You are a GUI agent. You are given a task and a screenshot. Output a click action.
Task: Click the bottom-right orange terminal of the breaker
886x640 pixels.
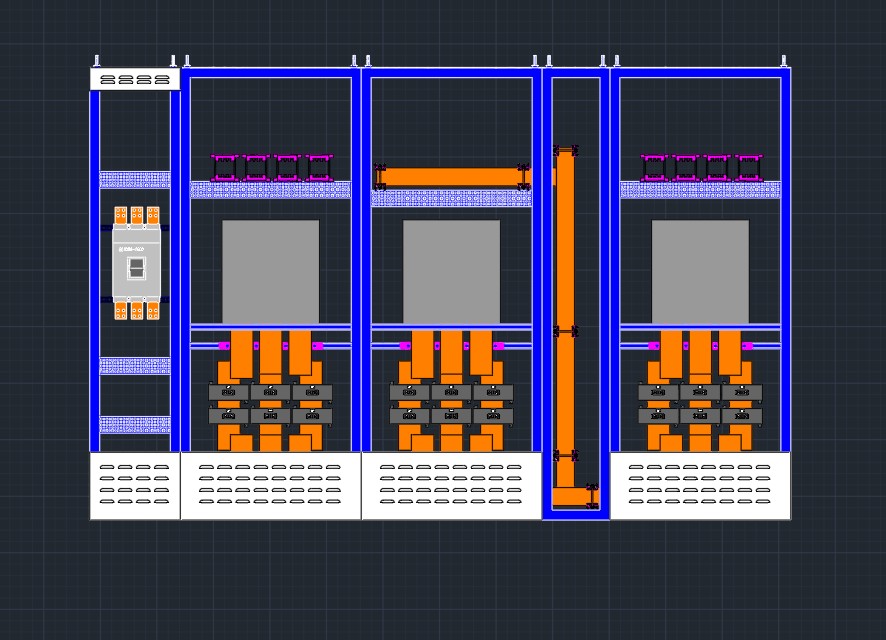click(153, 311)
